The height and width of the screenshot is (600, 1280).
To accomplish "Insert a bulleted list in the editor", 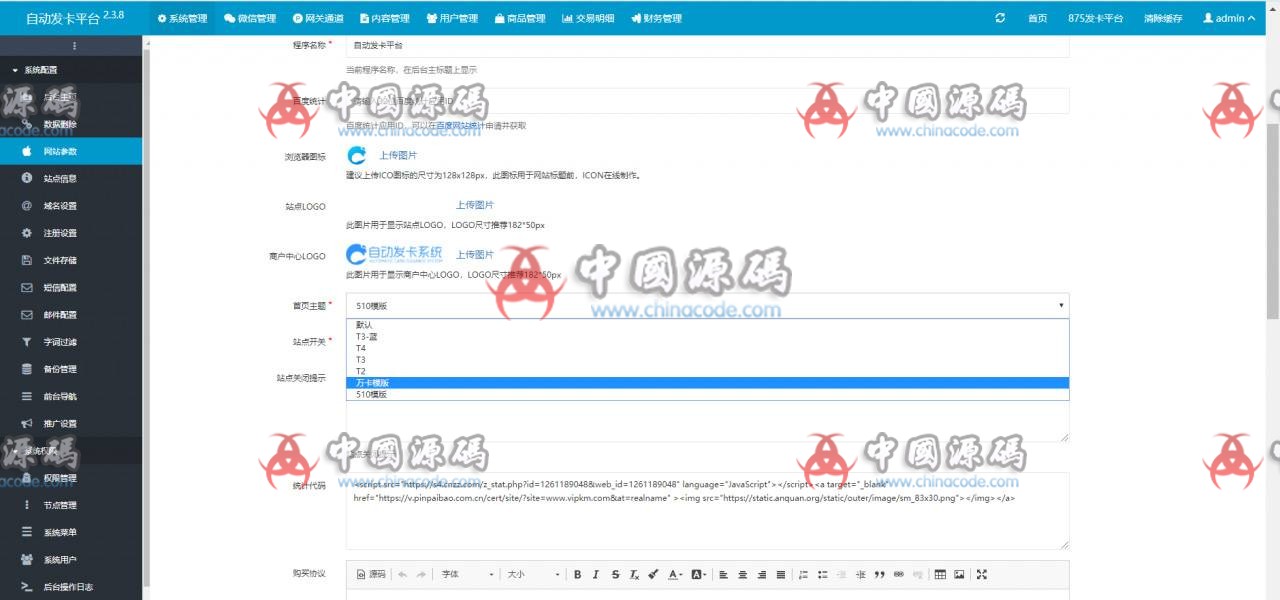I will [x=822, y=574].
